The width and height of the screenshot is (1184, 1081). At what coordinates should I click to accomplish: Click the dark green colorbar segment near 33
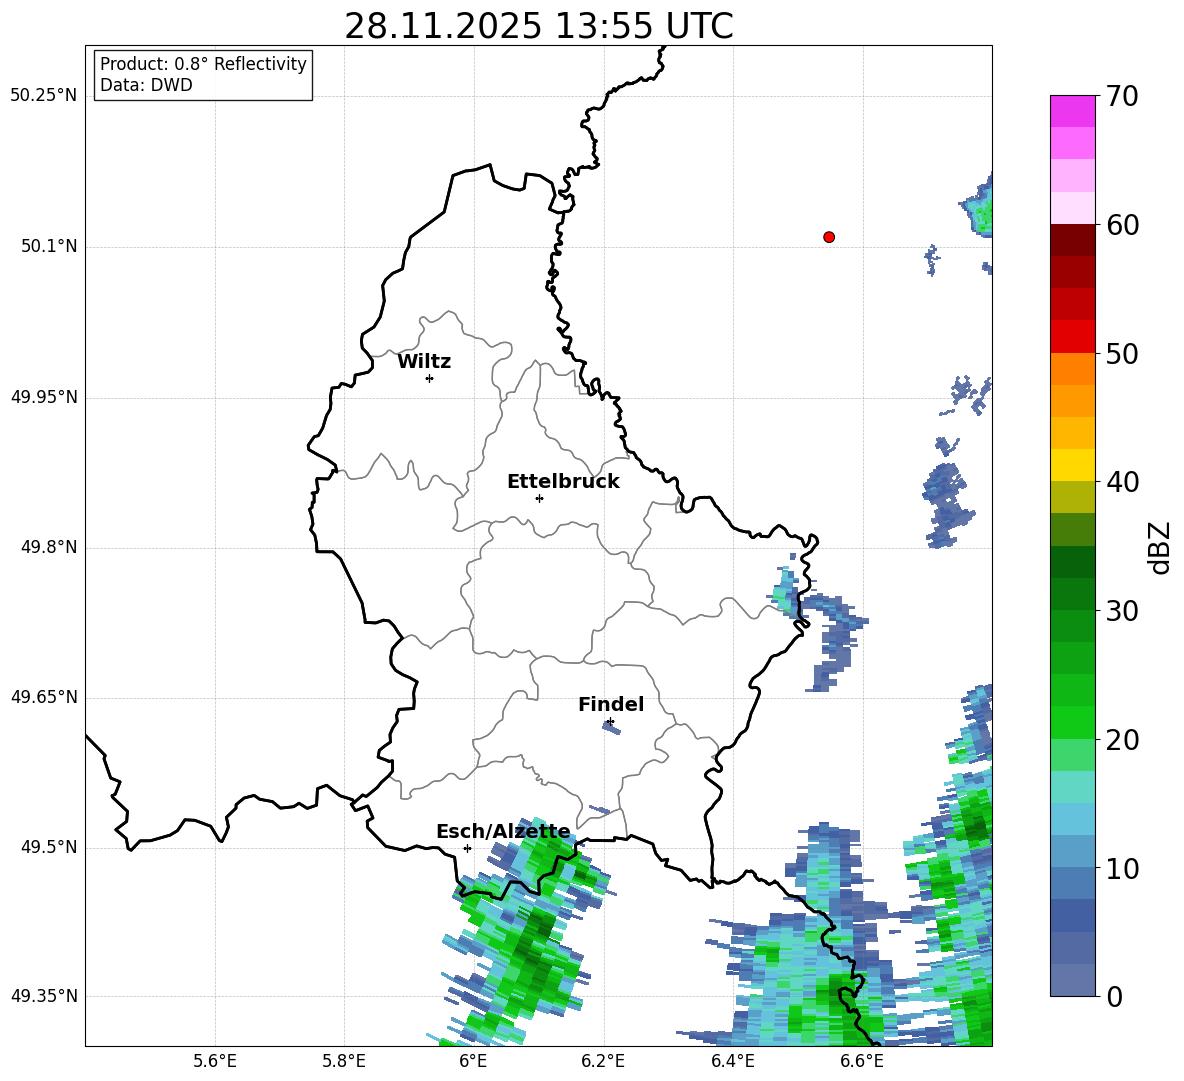(1072, 562)
